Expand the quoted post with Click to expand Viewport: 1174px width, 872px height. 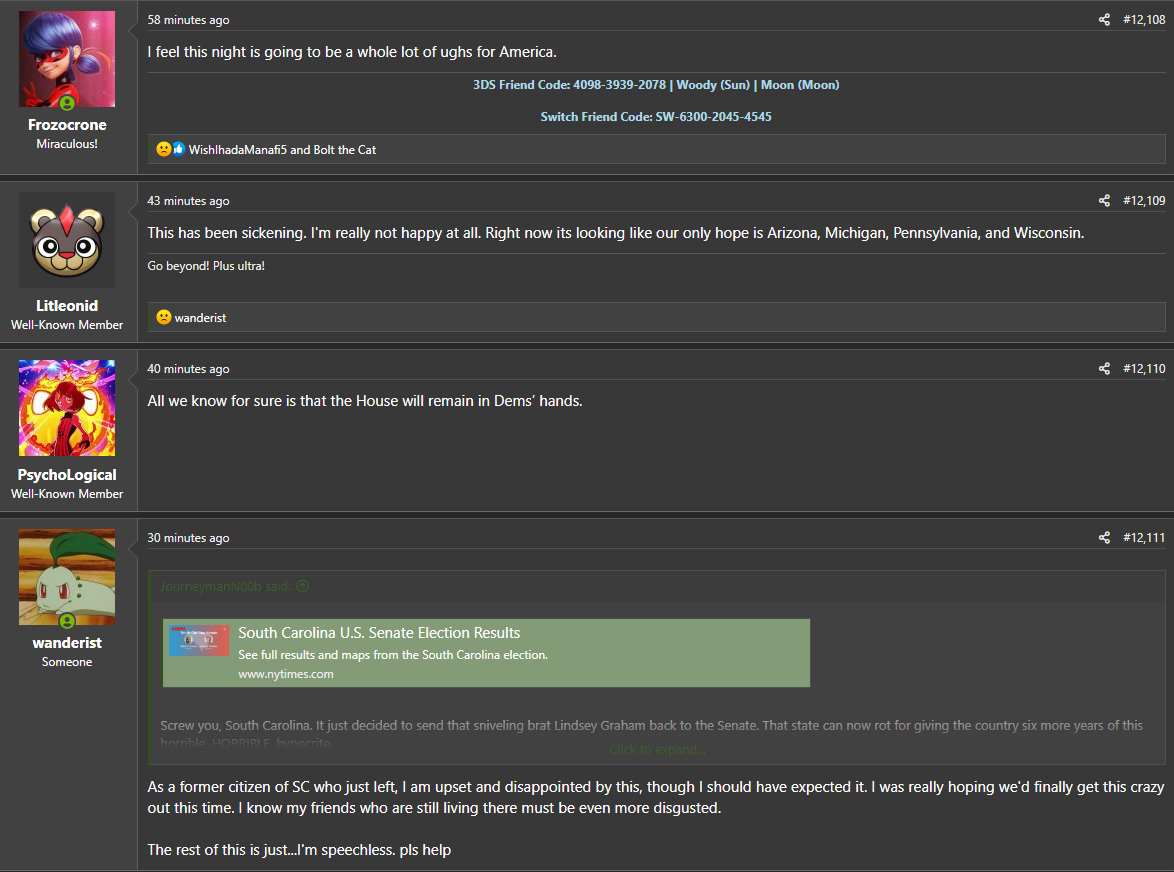[657, 749]
